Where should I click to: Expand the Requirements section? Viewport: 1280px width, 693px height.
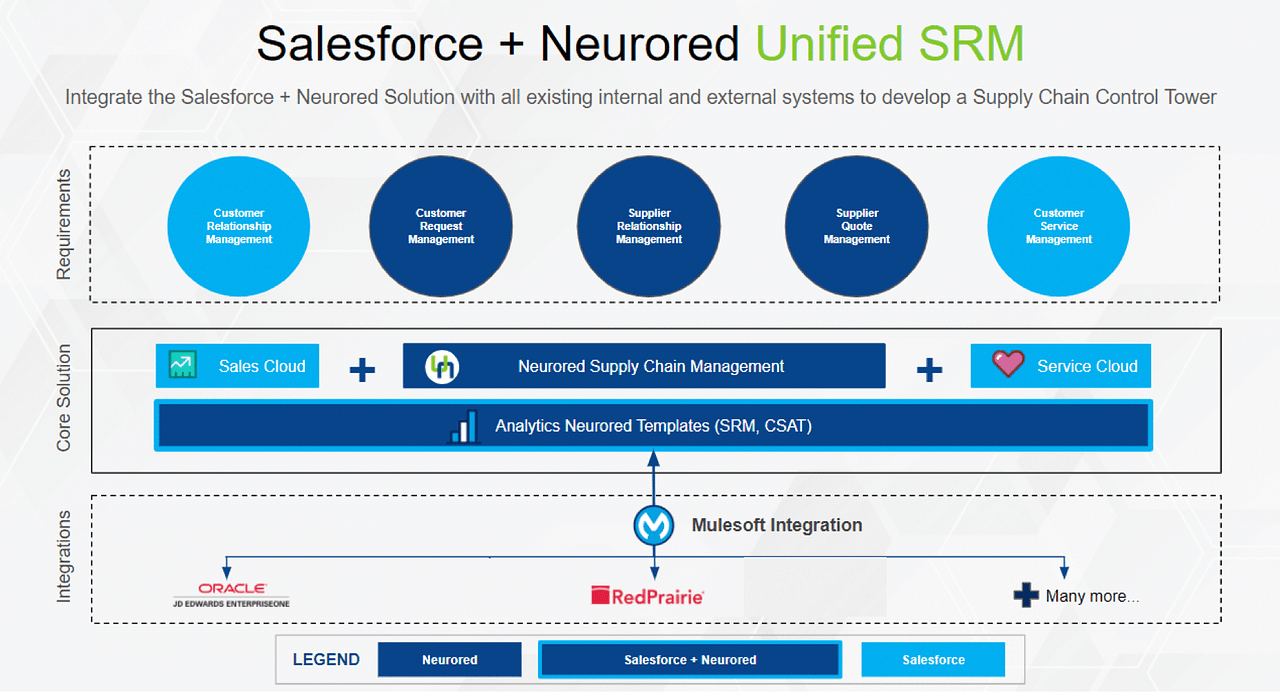tap(65, 225)
